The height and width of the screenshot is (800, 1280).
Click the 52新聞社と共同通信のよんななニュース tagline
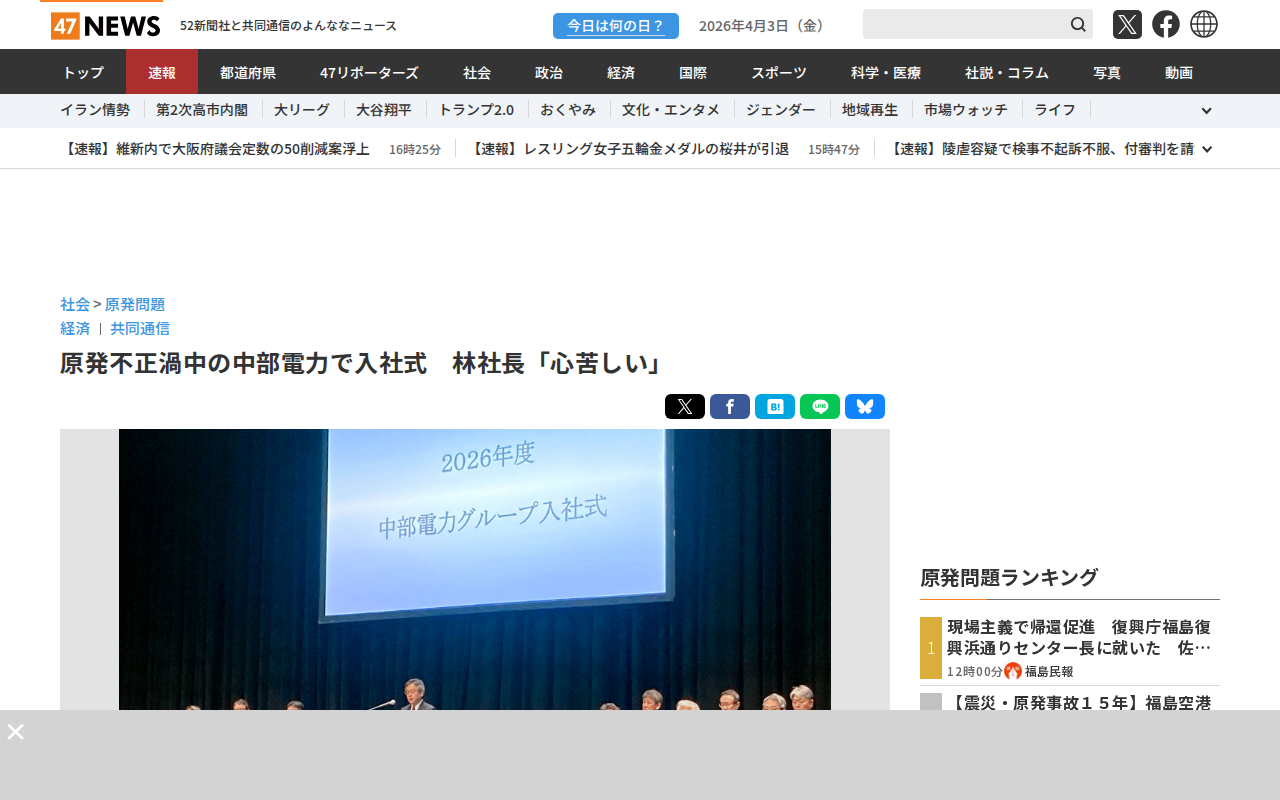[x=288, y=25]
